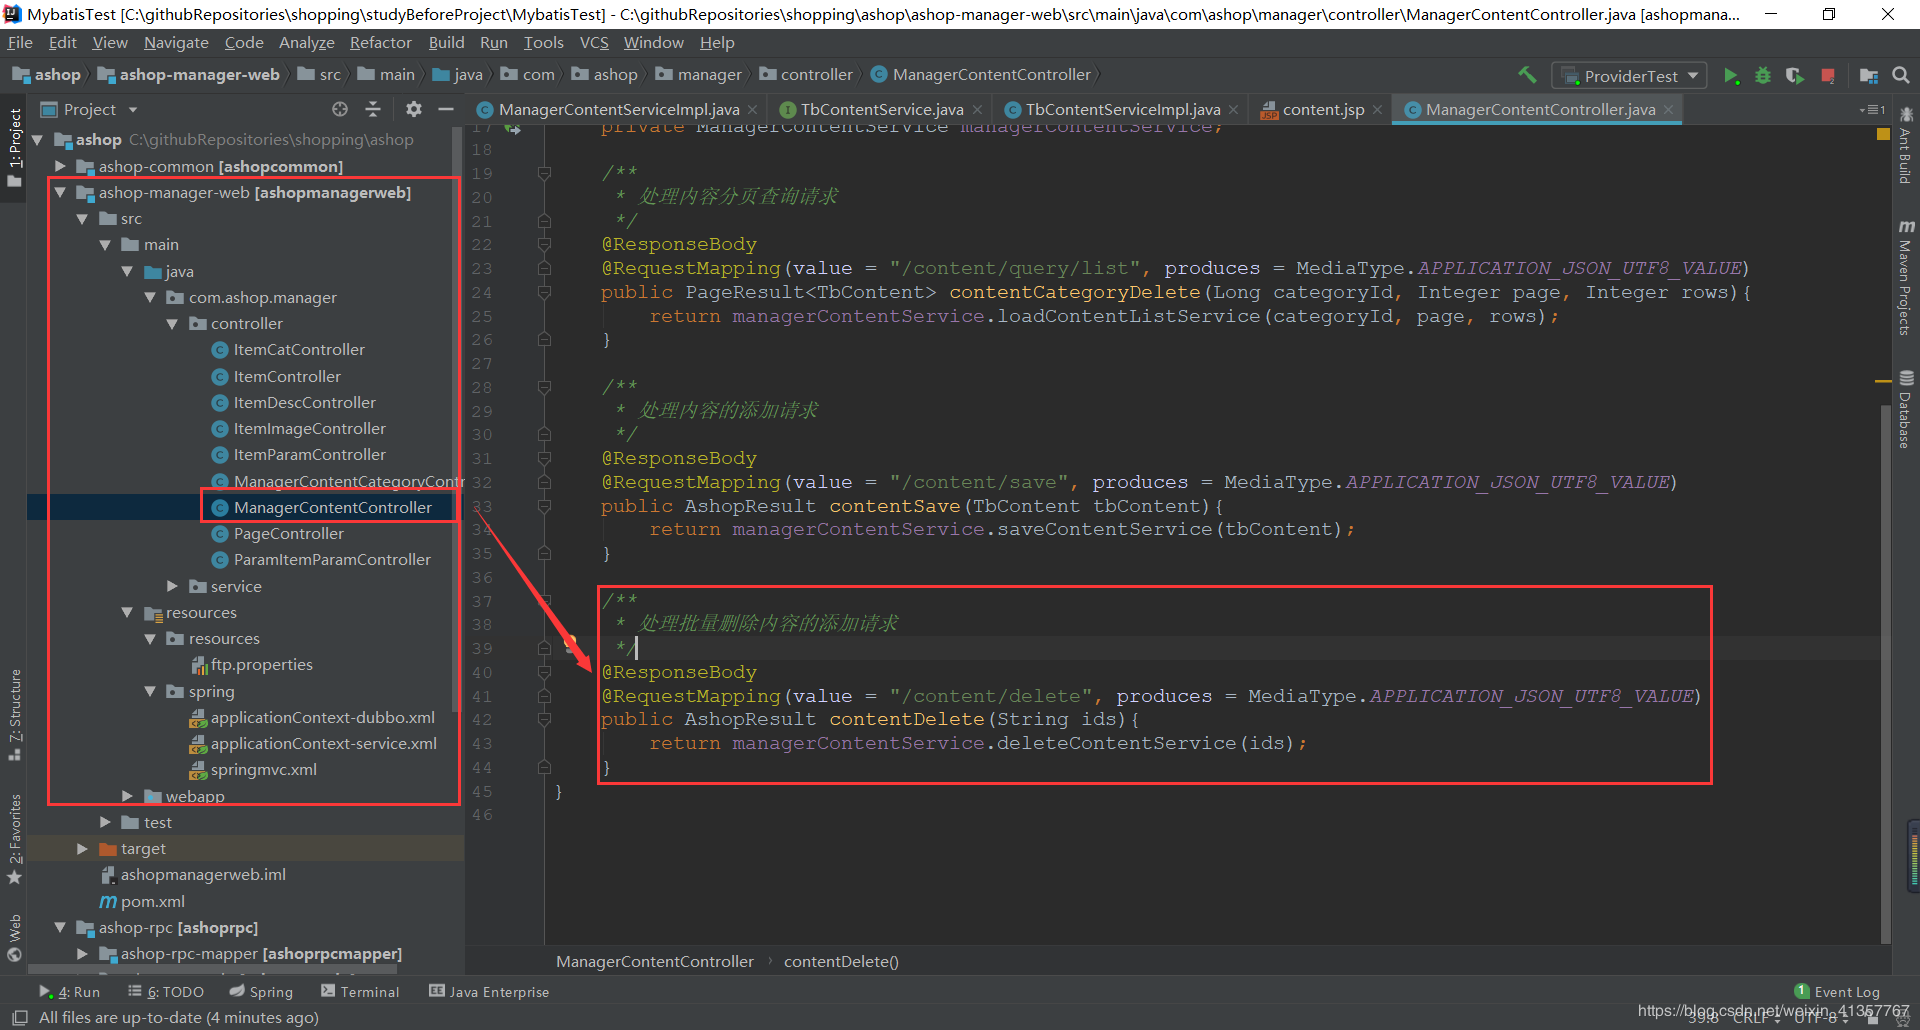
Task: Show hidden editor tabs list
Action: pos(1871,110)
